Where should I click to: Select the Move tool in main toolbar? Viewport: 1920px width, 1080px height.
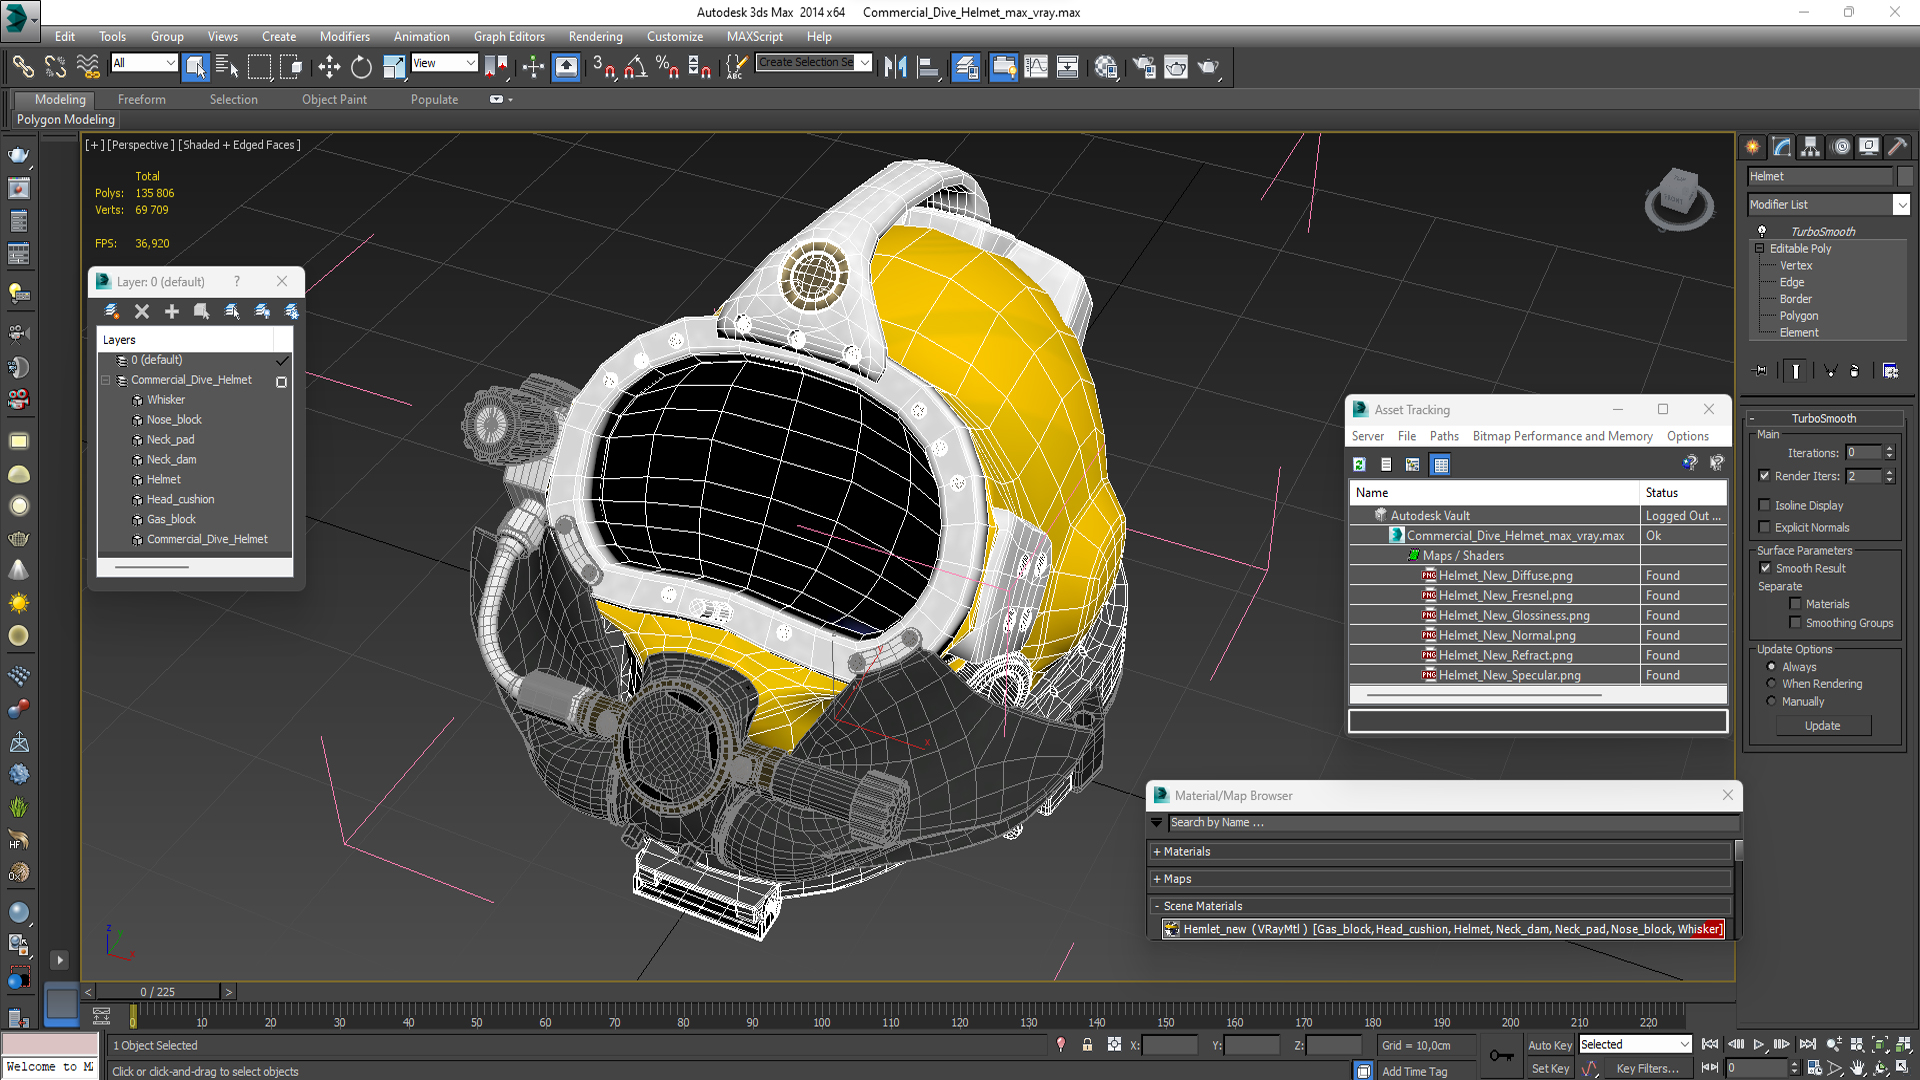(x=329, y=67)
